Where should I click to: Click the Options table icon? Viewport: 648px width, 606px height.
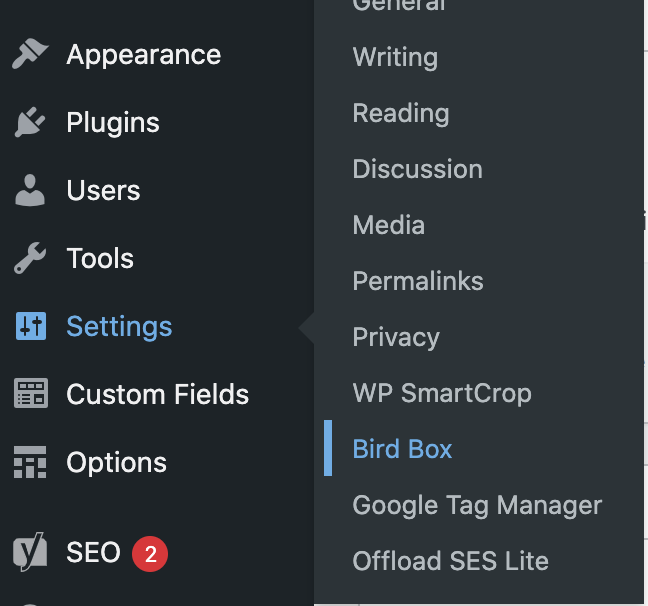pyautogui.click(x=30, y=462)
